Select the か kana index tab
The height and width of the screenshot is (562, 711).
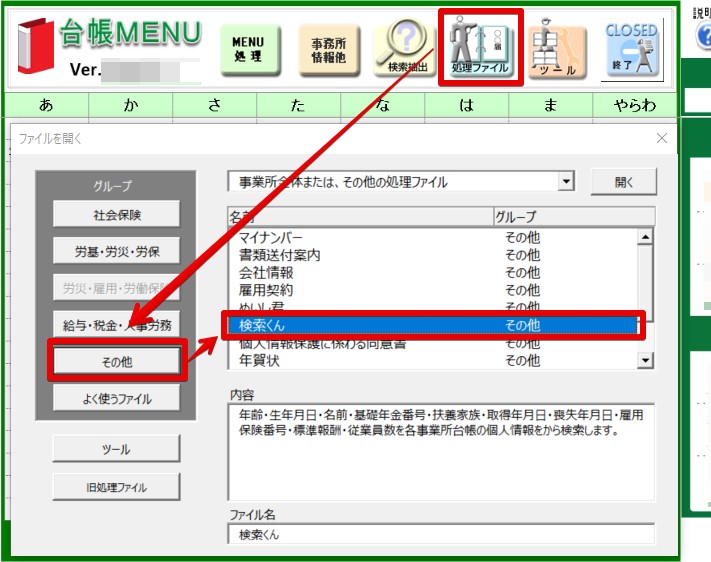131,105
